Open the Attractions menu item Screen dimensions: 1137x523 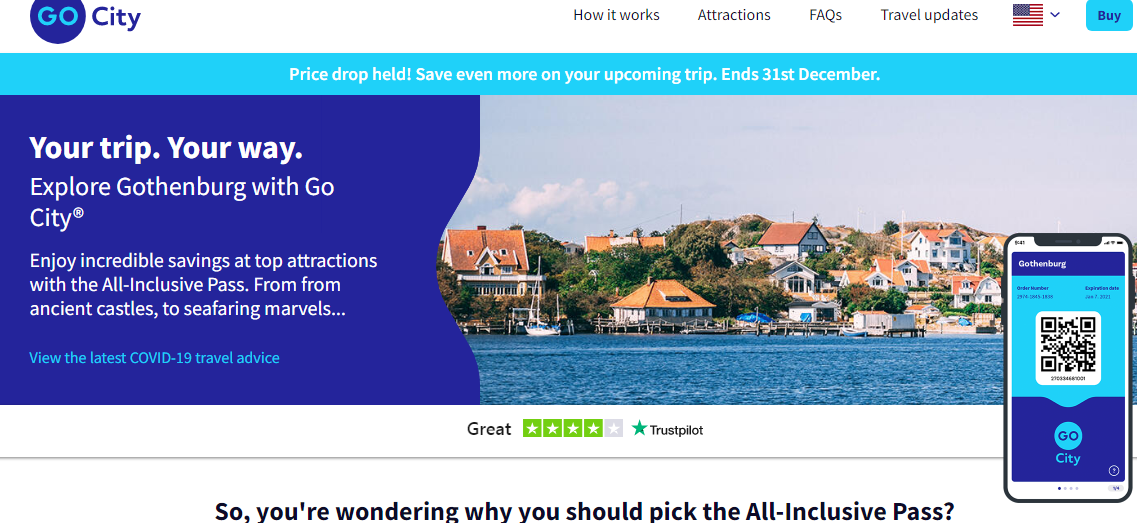coord(734,15)
